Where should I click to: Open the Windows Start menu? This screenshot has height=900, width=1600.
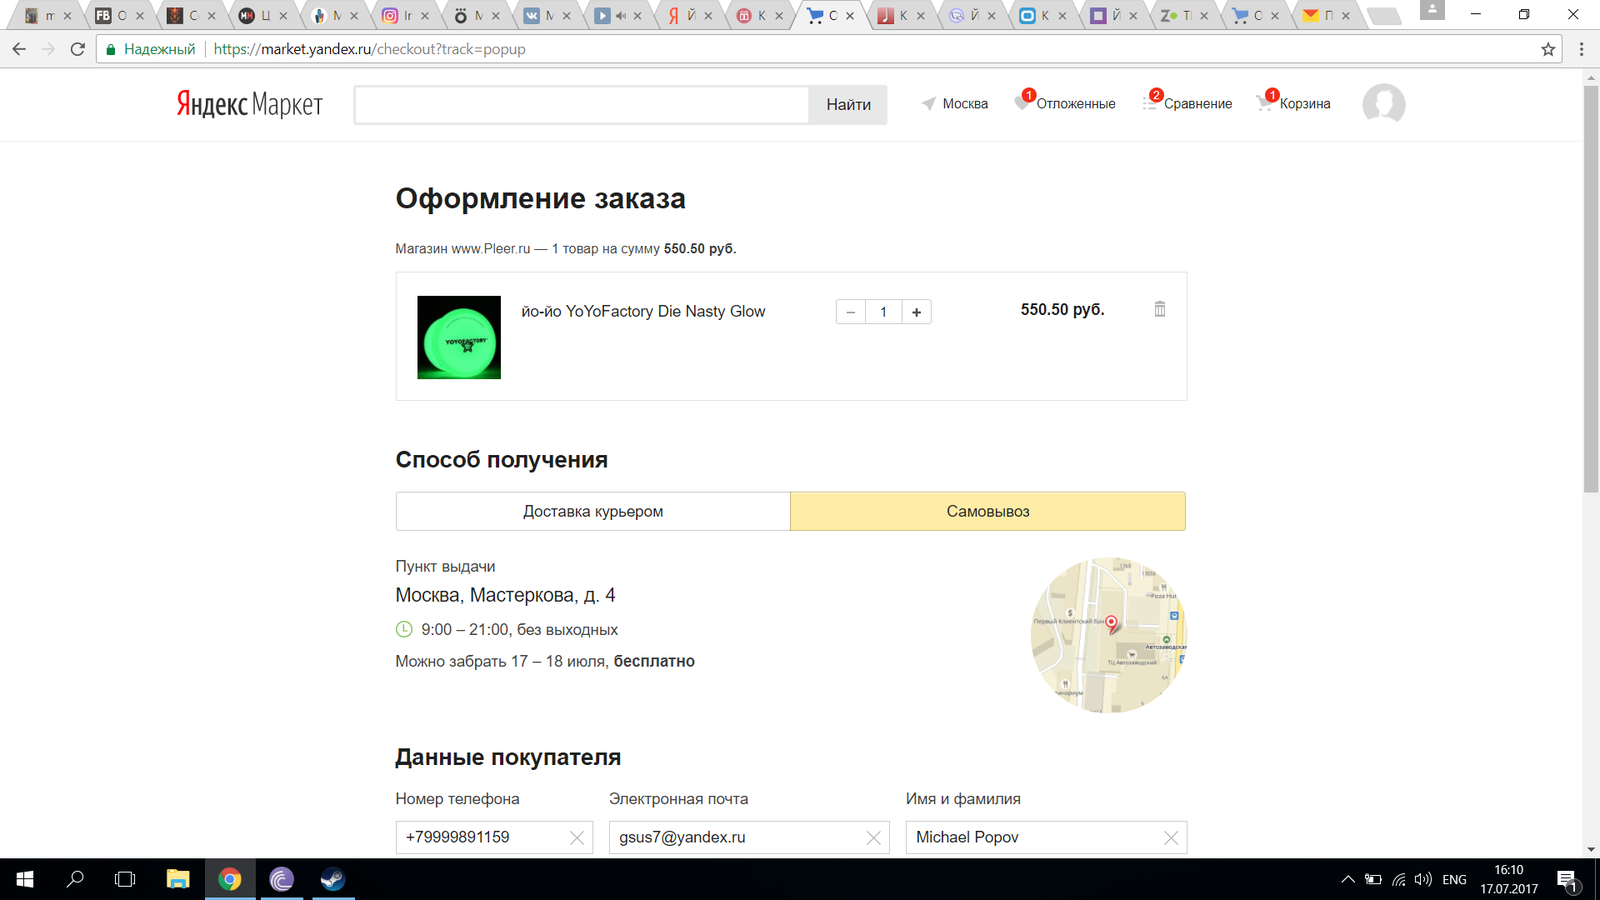24,879
